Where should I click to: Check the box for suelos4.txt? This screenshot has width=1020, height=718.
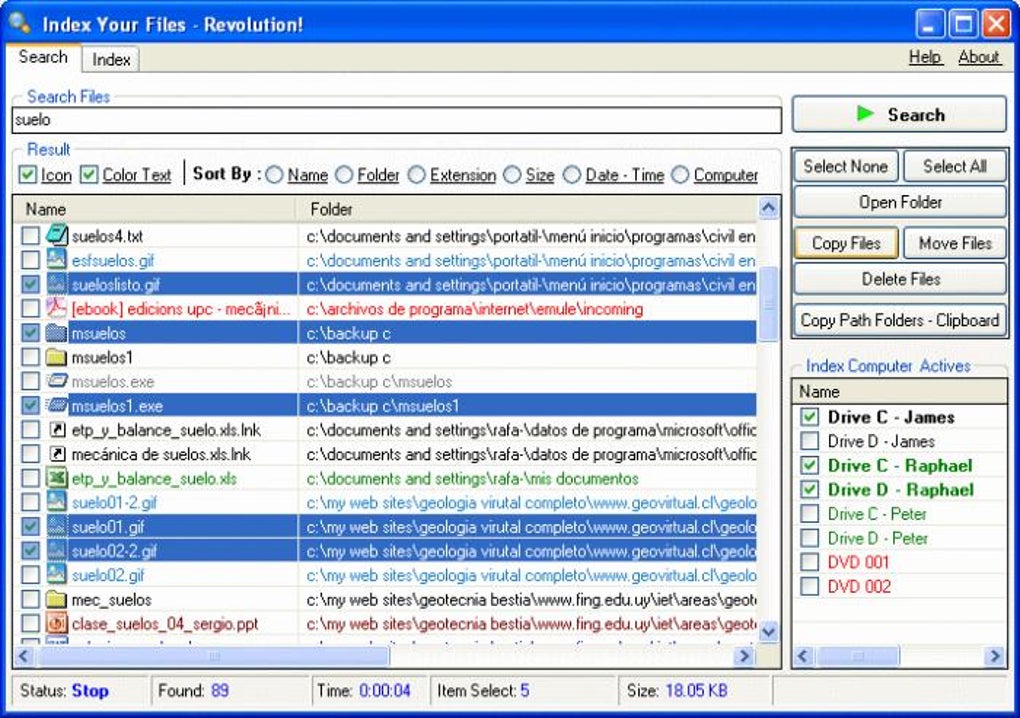(x=30, y=235)
